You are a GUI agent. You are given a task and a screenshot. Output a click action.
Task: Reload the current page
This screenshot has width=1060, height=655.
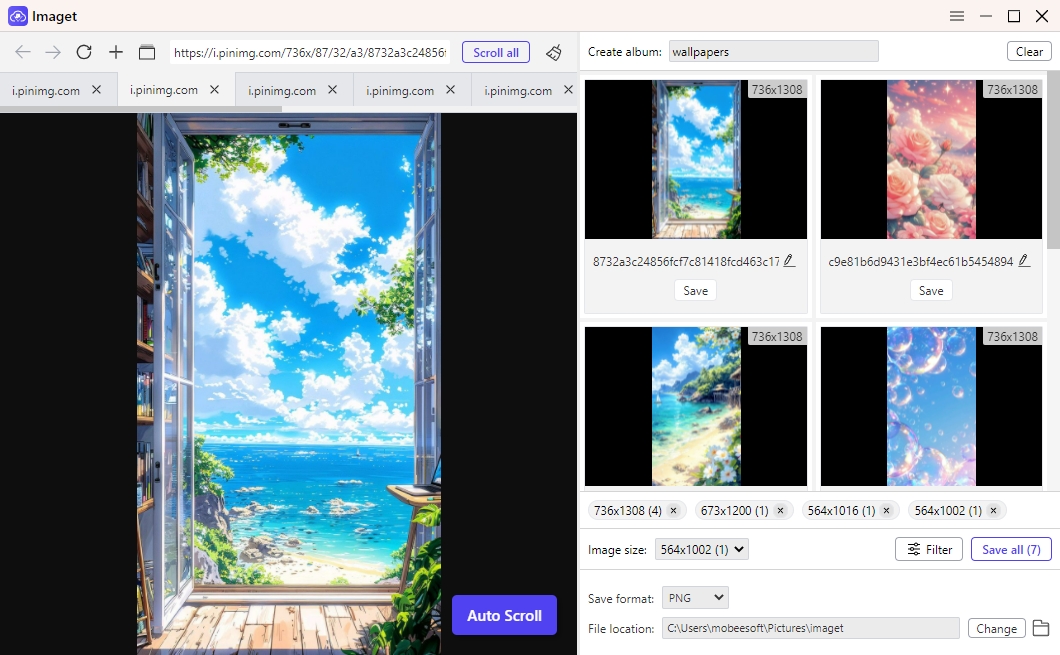[x=84, y=52]
